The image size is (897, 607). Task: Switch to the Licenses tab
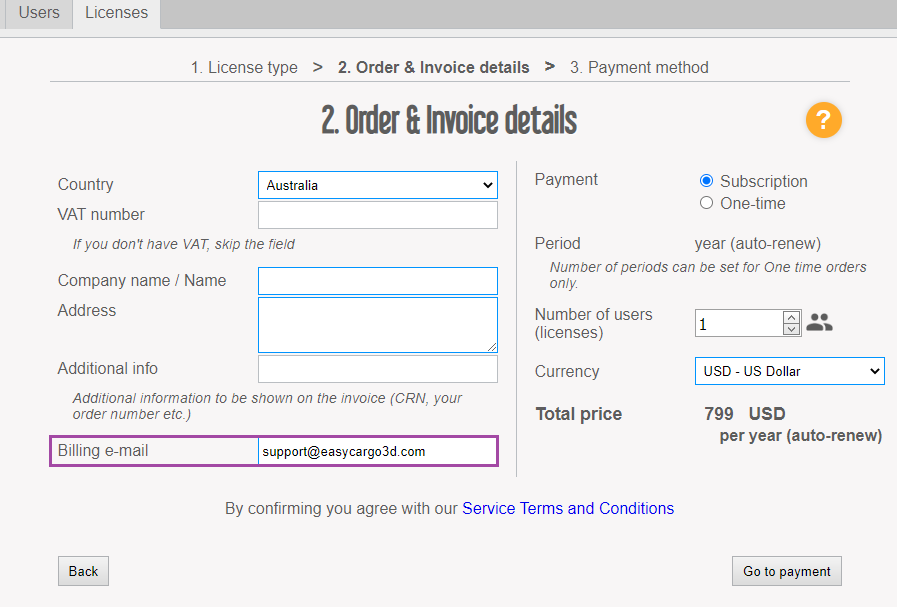tap(116, 13)
